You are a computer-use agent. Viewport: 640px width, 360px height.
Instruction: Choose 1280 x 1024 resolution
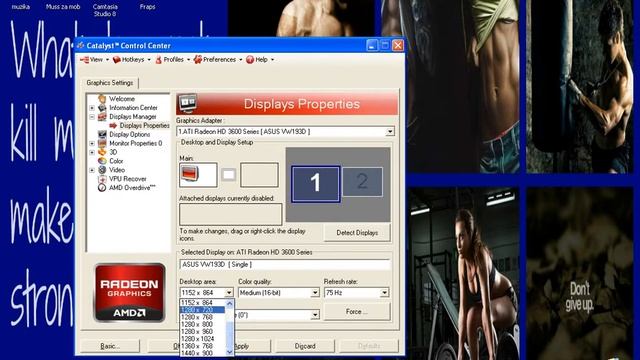[202, 339]
